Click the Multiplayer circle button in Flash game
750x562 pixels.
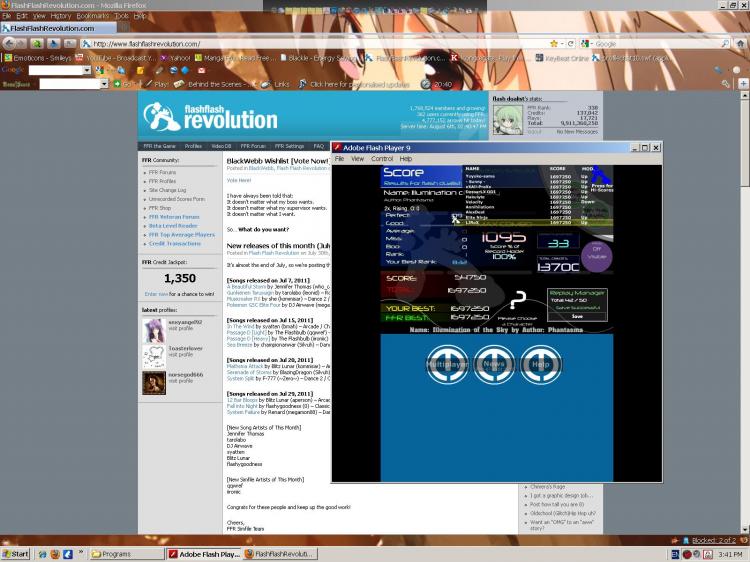(x=447, y=364)
